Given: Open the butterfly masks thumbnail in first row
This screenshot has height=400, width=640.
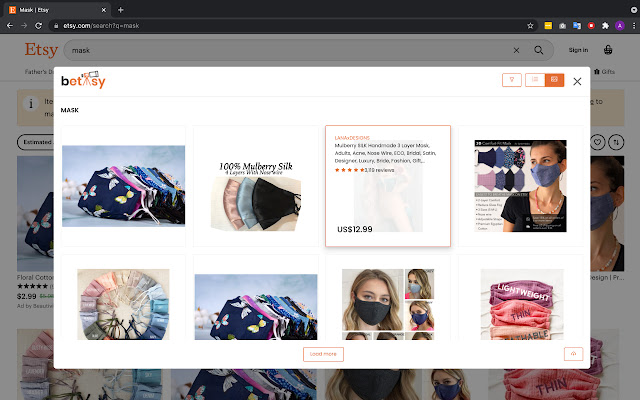Looking at the screenshot, I should [123, 186].
